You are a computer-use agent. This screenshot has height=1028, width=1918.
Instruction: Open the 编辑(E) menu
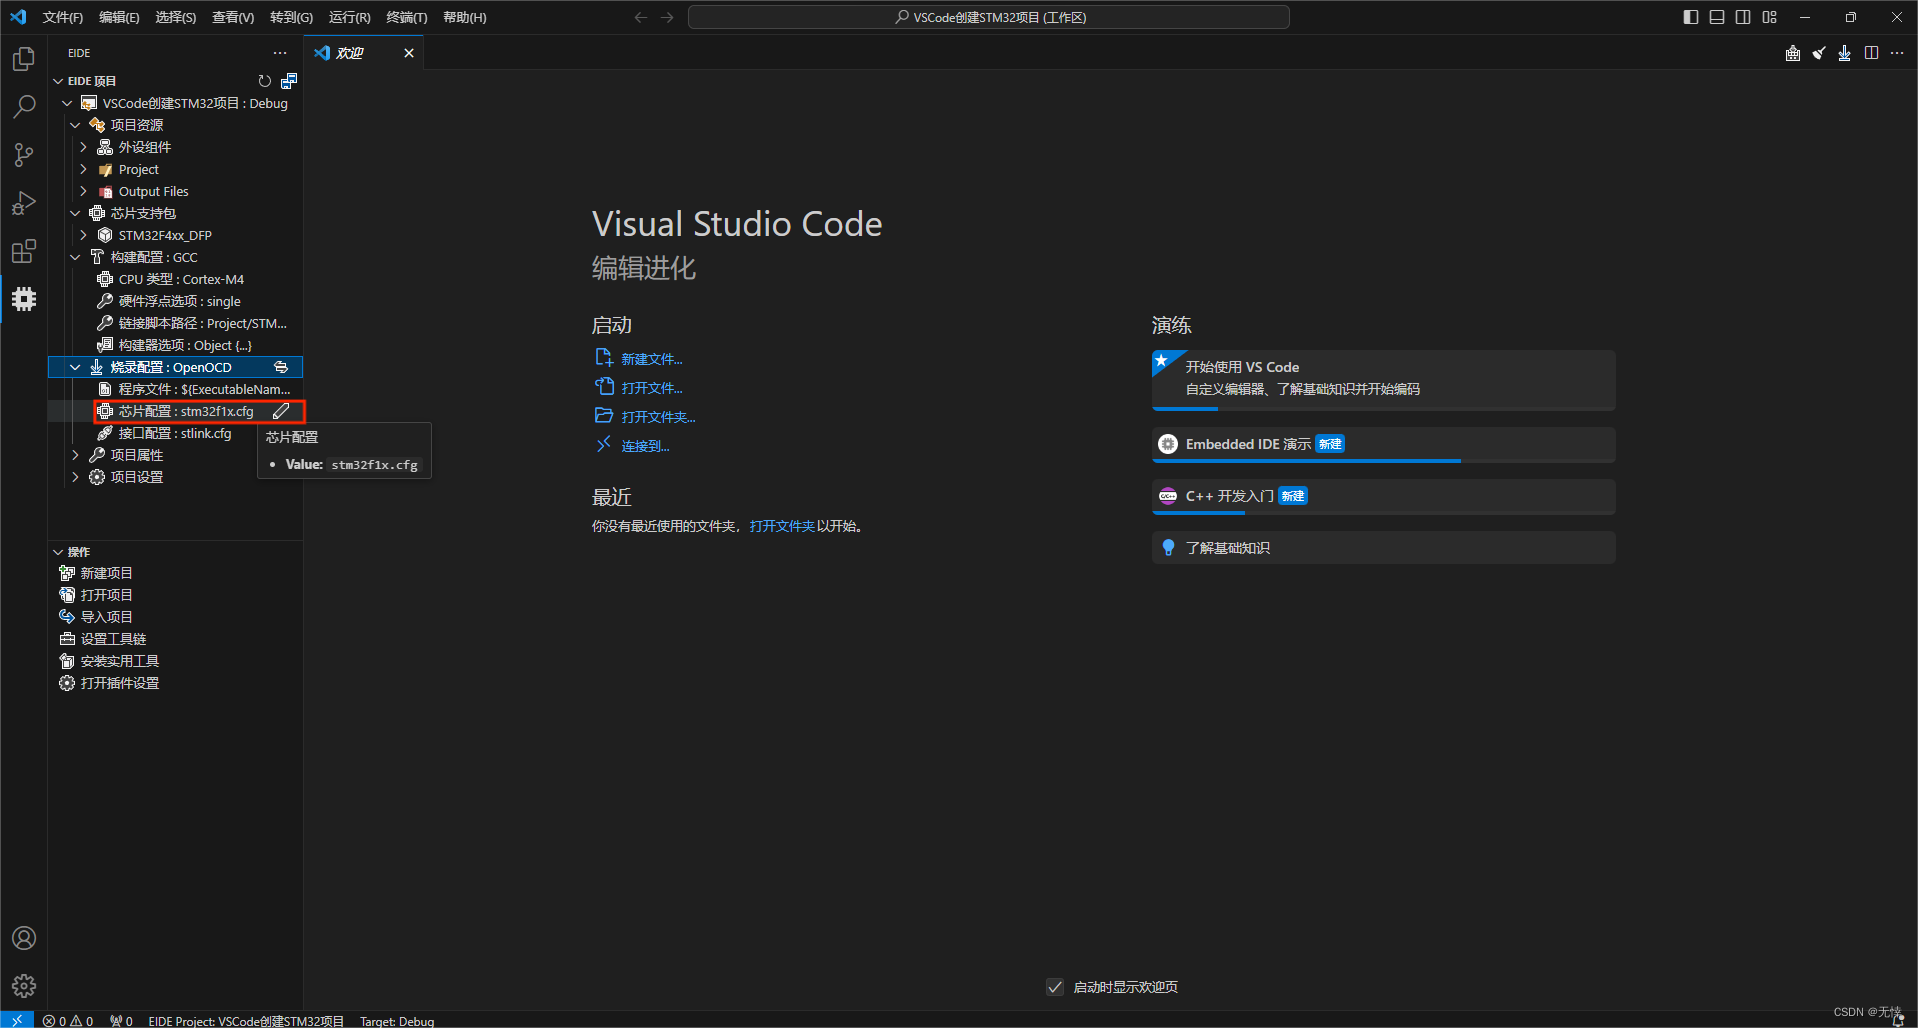click(119, 17)
